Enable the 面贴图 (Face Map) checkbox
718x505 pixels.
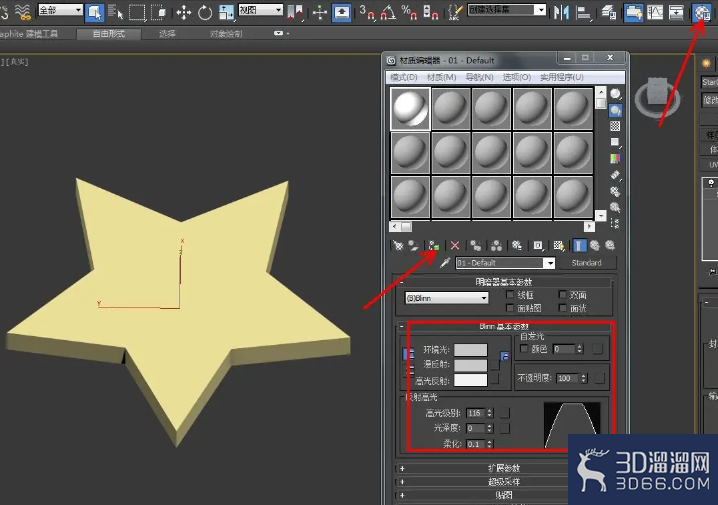tap(510, 308)
